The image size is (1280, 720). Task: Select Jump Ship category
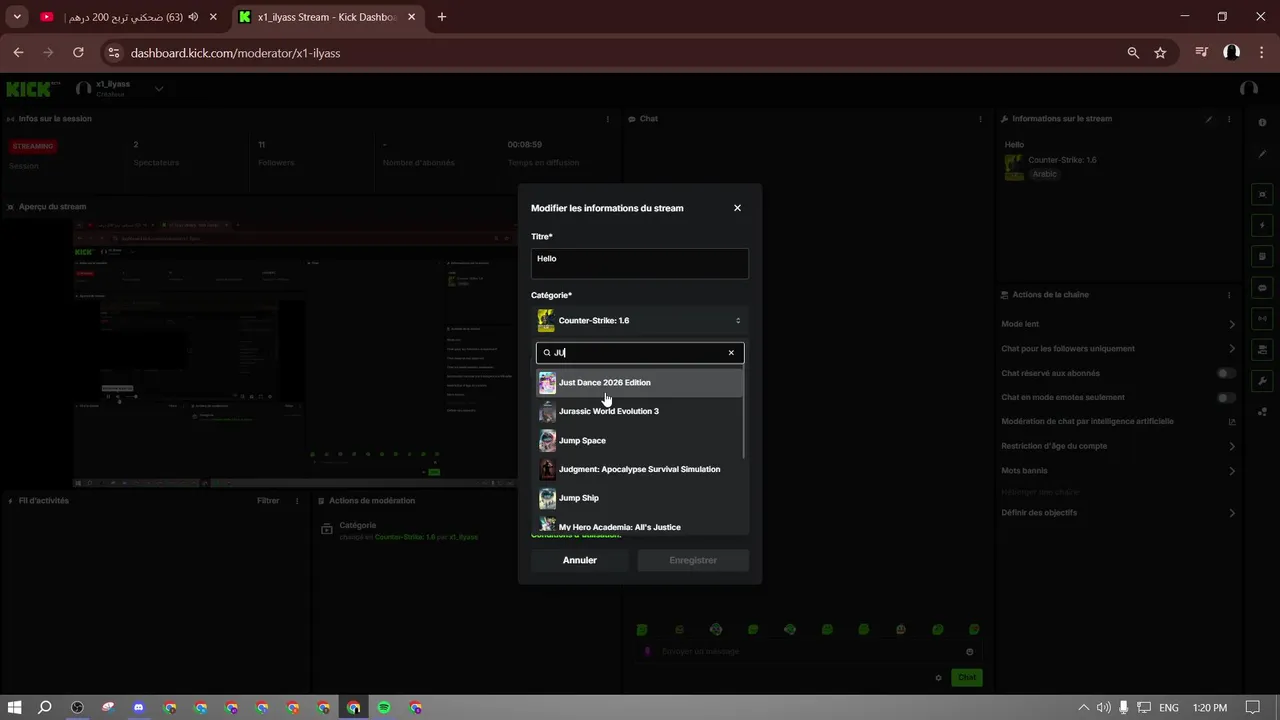(x=640, y=498)
